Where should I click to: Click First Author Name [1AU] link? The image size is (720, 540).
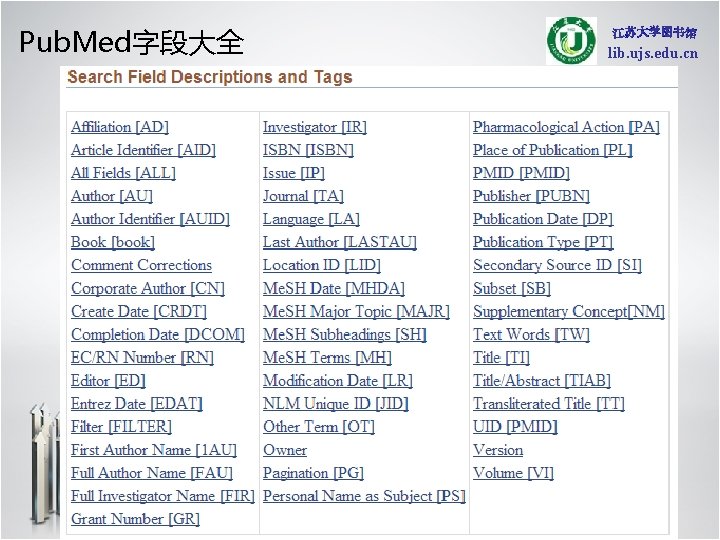[154, 450]
